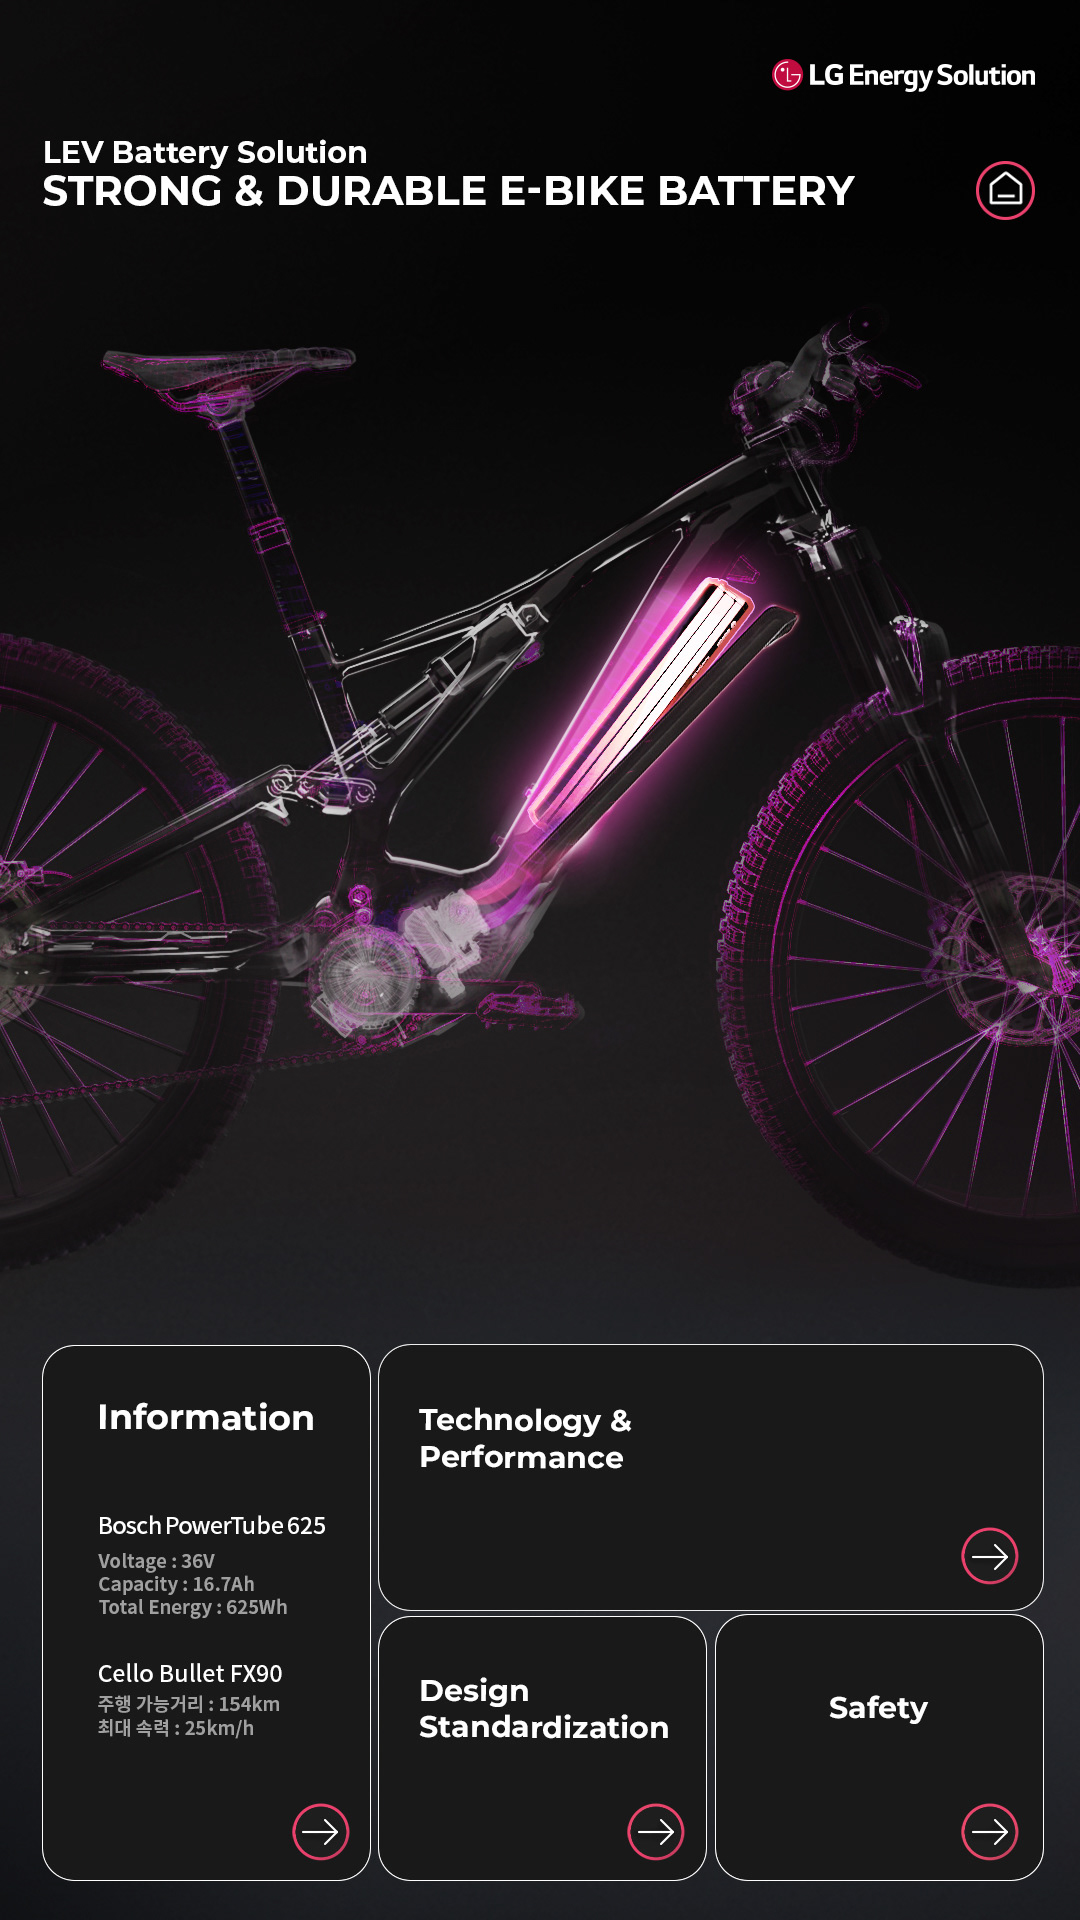Select the Design Standardization heading
The width and height of the screenshot is (1080, 1920).
coord(544,1708)
